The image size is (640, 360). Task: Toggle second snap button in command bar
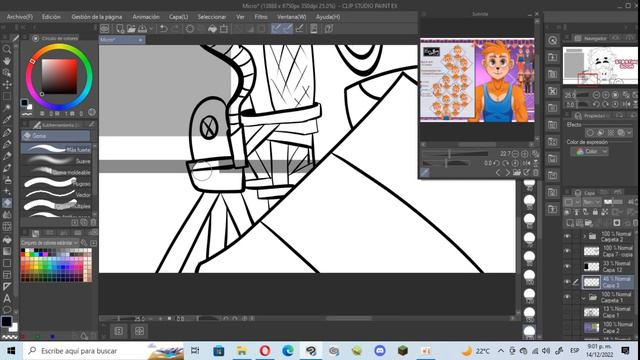pos(287,29)
